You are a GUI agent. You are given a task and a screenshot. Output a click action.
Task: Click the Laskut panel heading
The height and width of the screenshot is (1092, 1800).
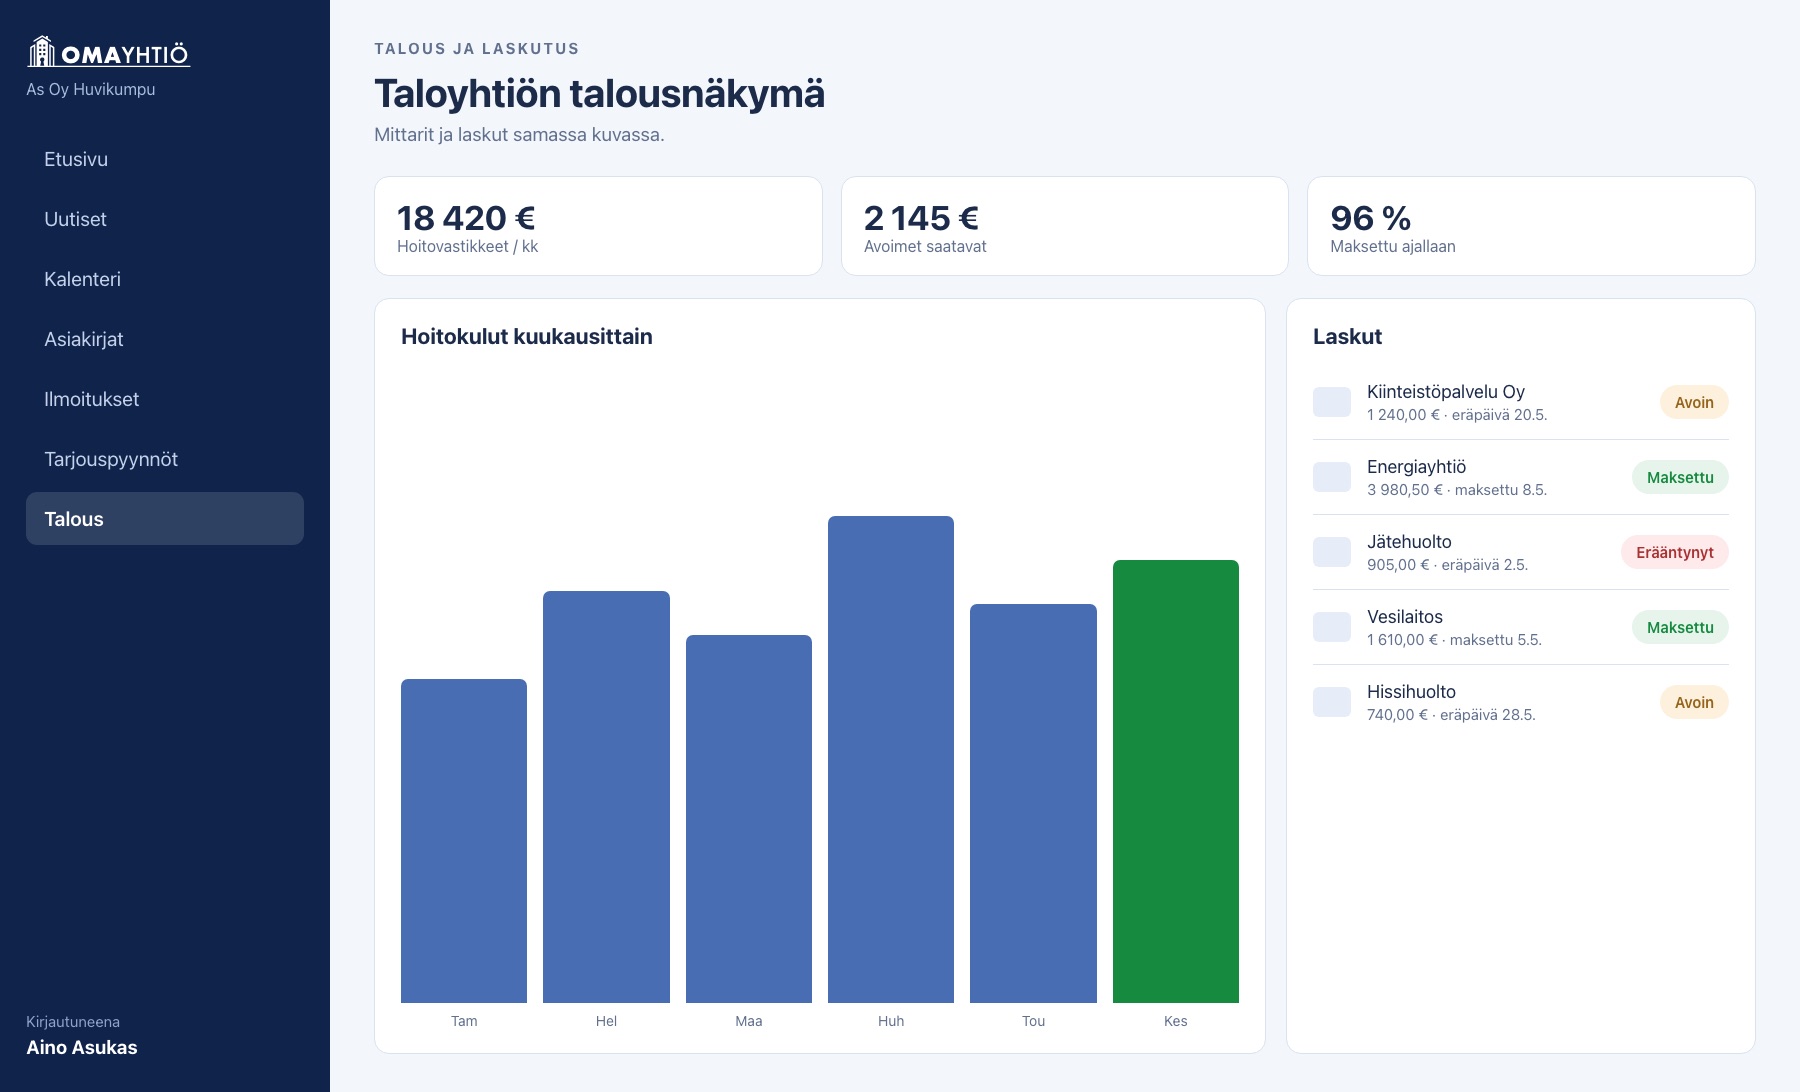coord(1347,337)
